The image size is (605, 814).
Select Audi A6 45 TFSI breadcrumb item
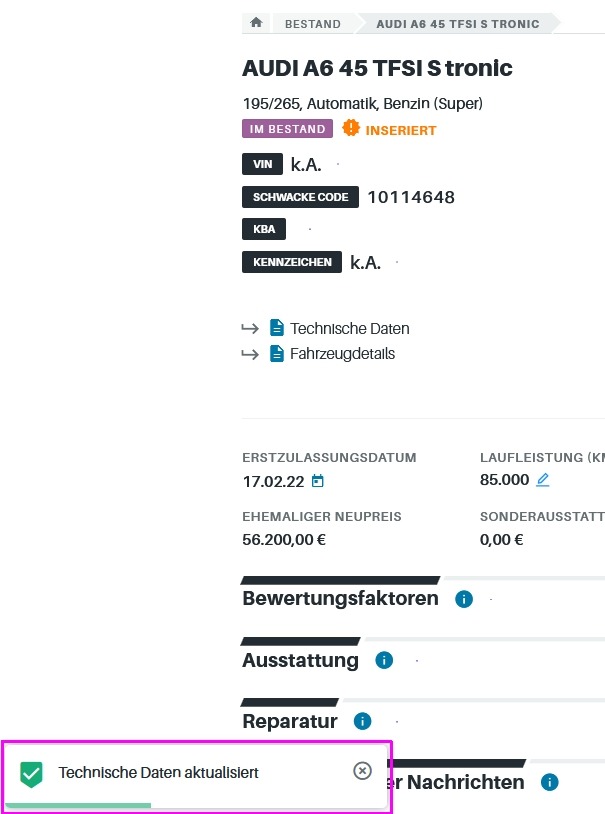[458, 24]
